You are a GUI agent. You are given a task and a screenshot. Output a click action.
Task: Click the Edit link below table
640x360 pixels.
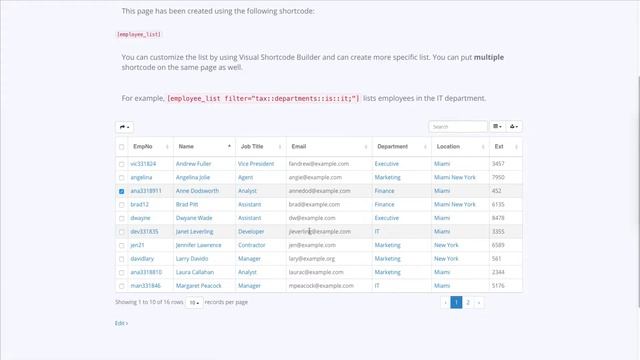(121, 323)
